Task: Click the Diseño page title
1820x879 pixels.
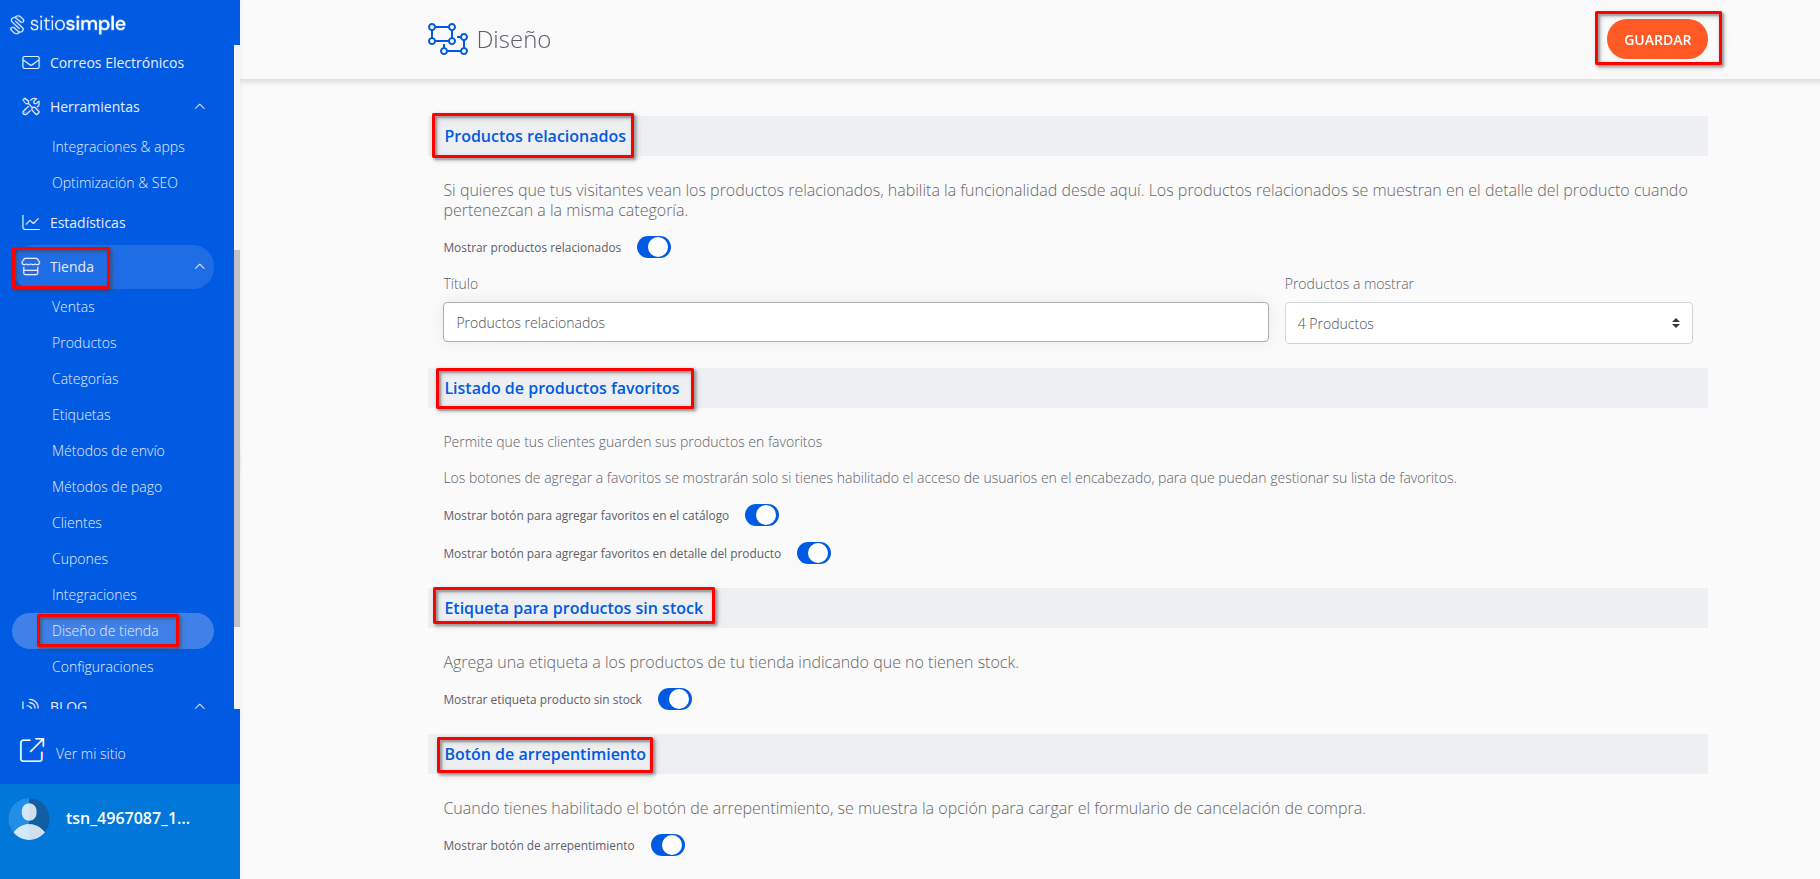Action: pyautogui.click(x=514, y=40)
